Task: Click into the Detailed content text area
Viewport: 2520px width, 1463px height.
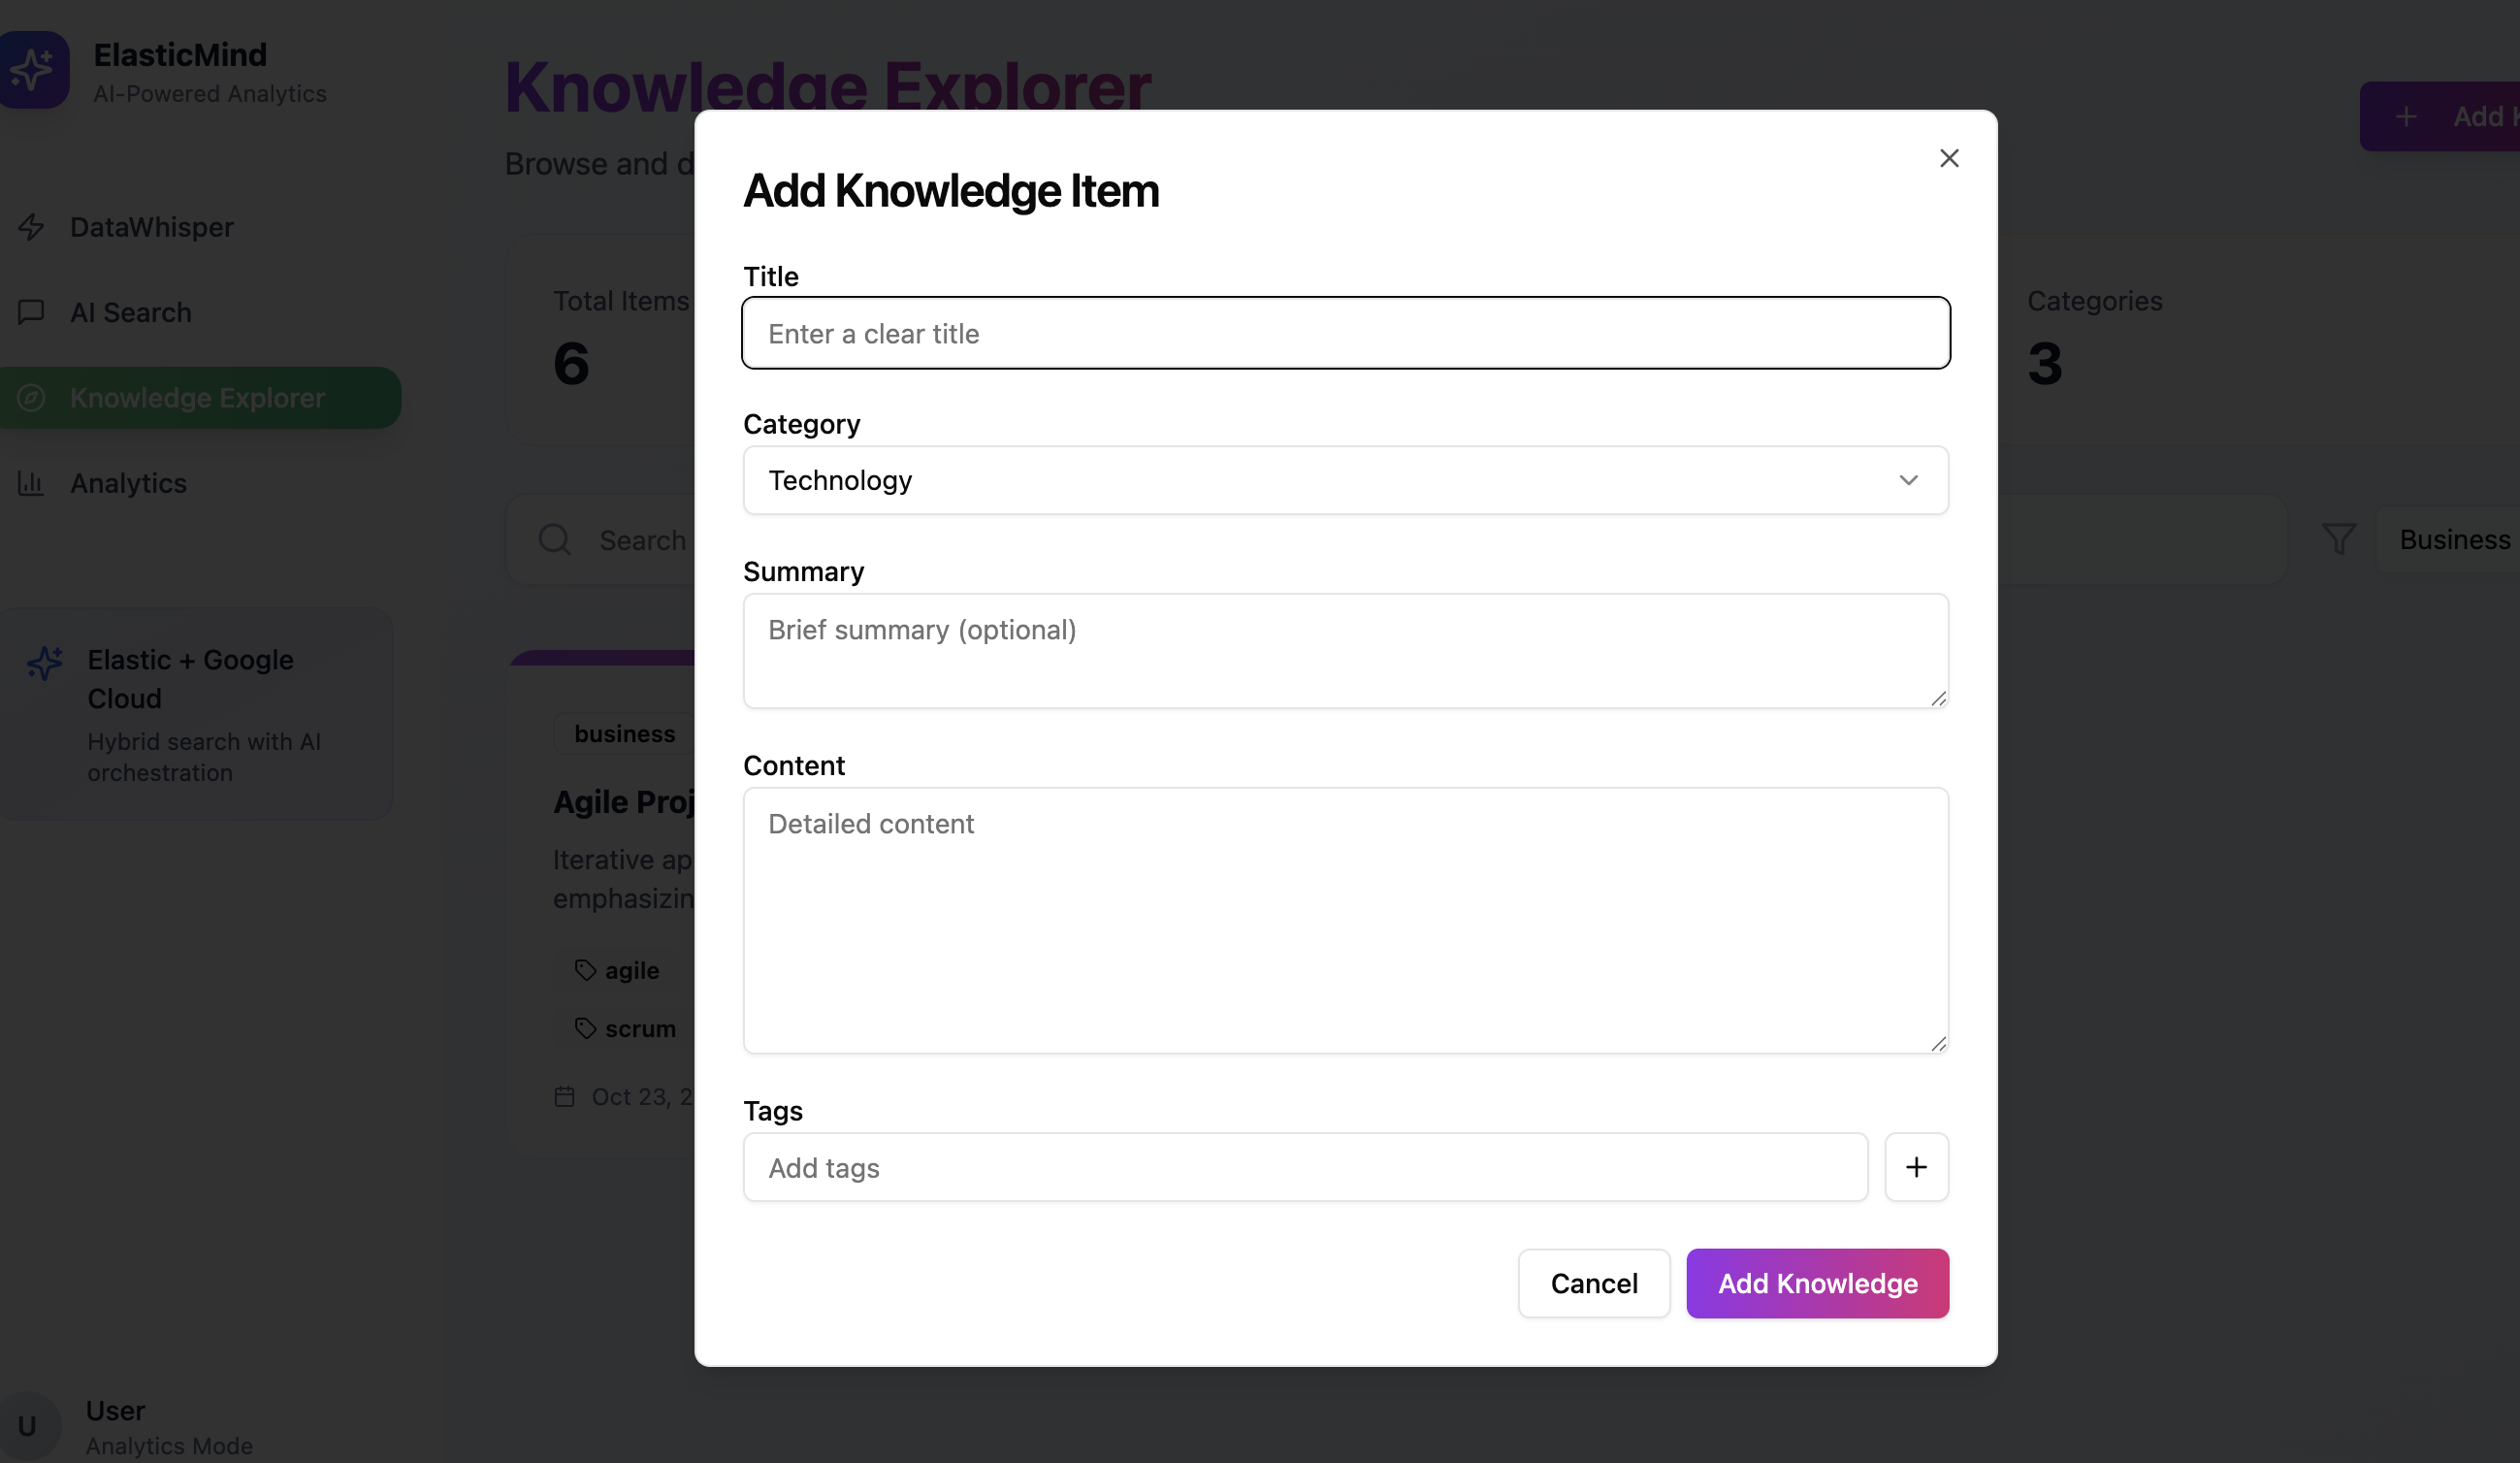Action: pyautogui.click(x=1344, y=920)
